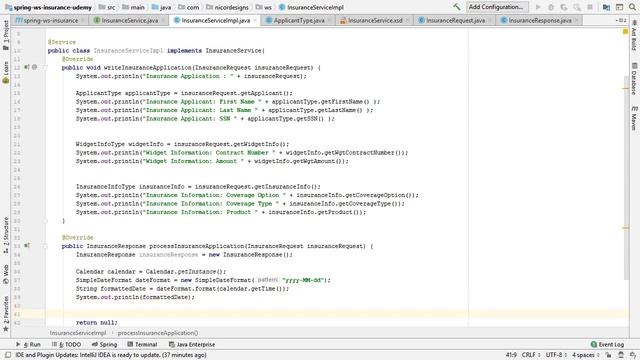Open the Terminal tool window
Image resolution: width=640 pixels, height=360 pixels.
click(x=142, y=344)
